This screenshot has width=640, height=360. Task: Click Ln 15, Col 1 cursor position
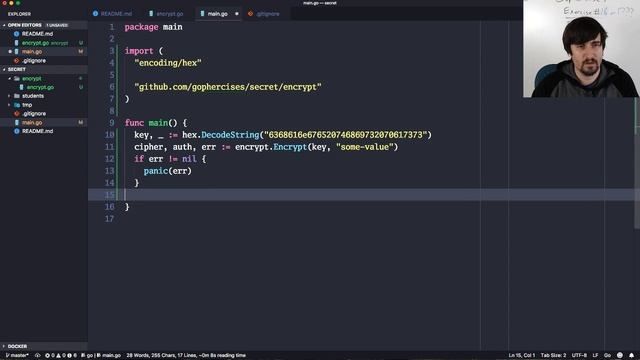pos(522,356)
